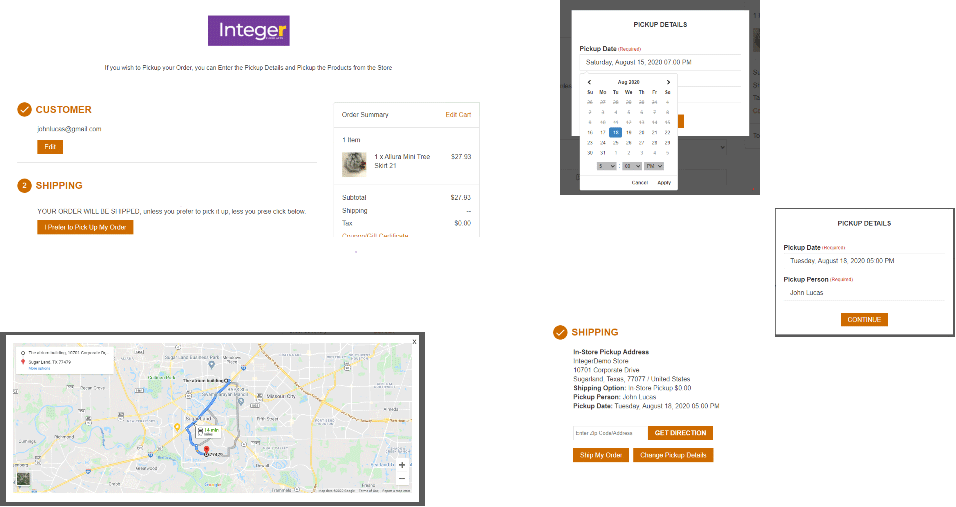Click the Integer logo
956x507 pixels.
(x=249, y=30)
